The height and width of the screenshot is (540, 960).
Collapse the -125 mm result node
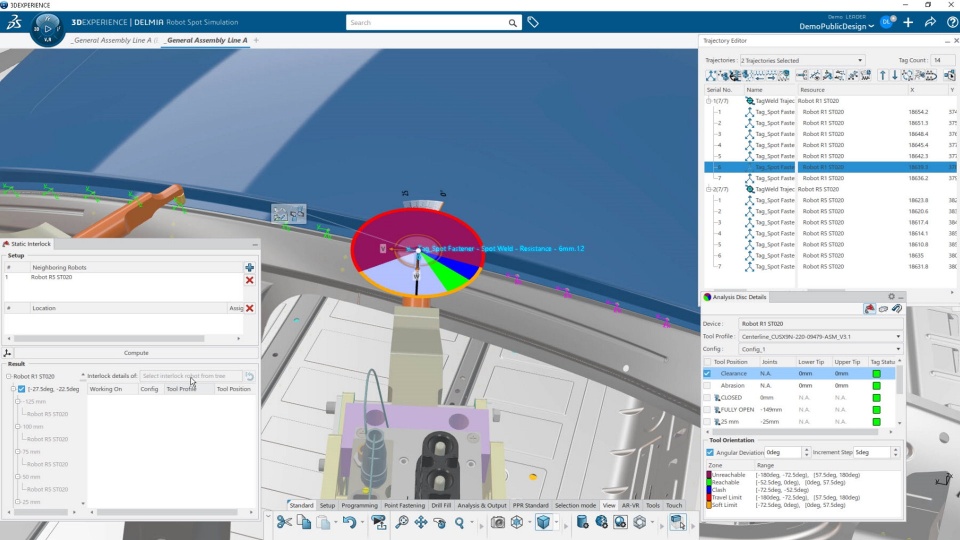pos(18,402)
